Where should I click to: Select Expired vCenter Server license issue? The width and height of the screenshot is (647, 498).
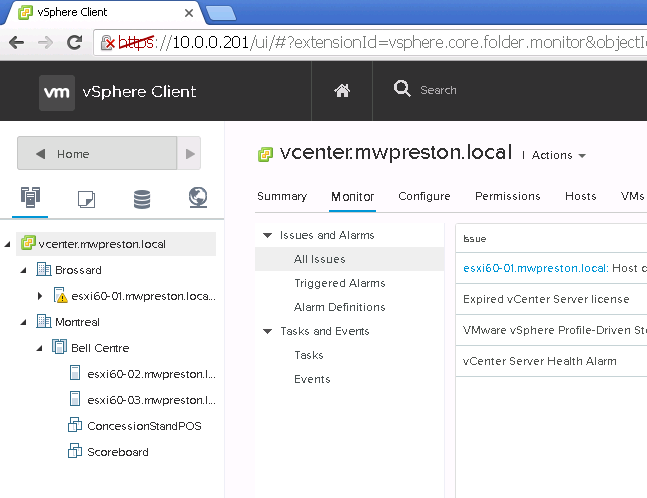coord(551,299)
